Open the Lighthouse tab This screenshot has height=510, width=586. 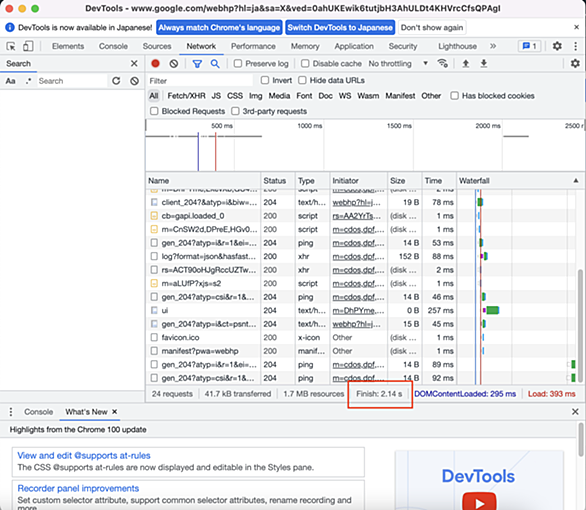click(457, 46)
